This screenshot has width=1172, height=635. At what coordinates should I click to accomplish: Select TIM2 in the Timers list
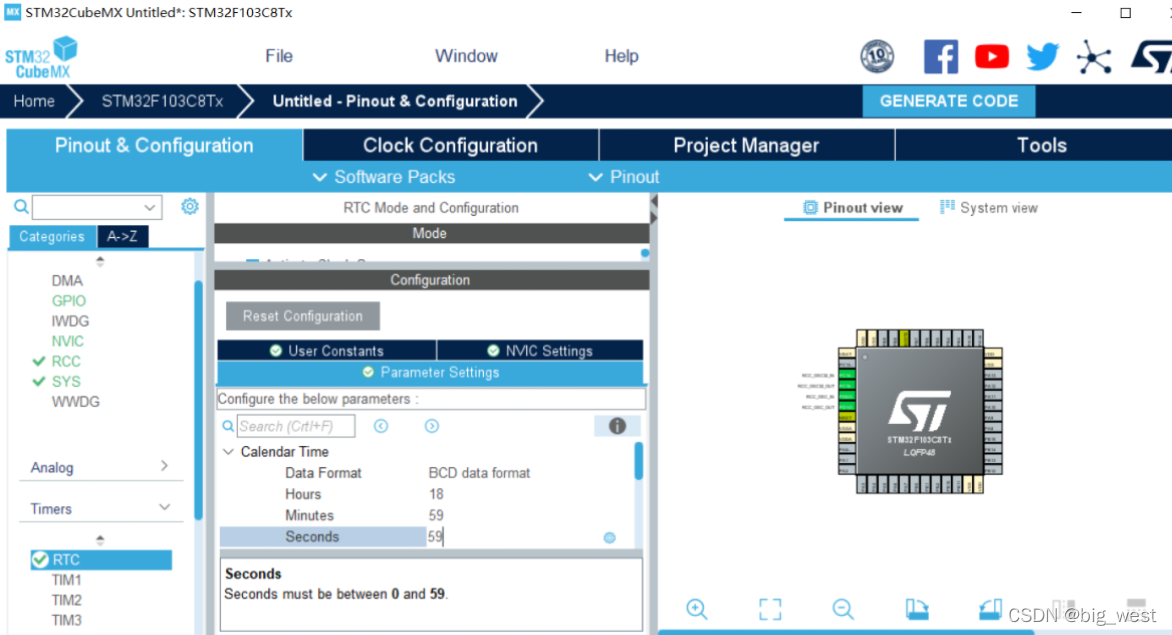tap(67, 600)
